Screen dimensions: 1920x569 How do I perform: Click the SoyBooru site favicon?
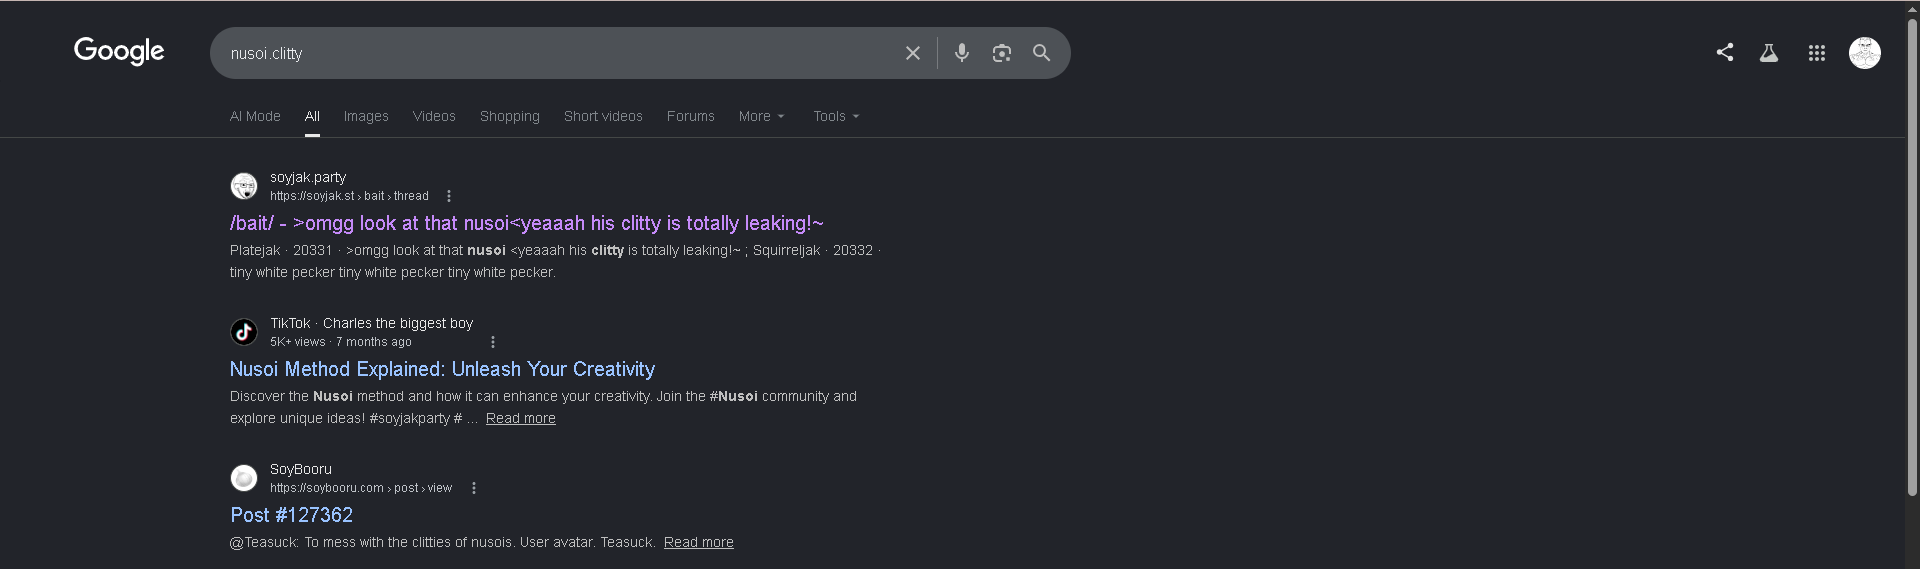244,478
